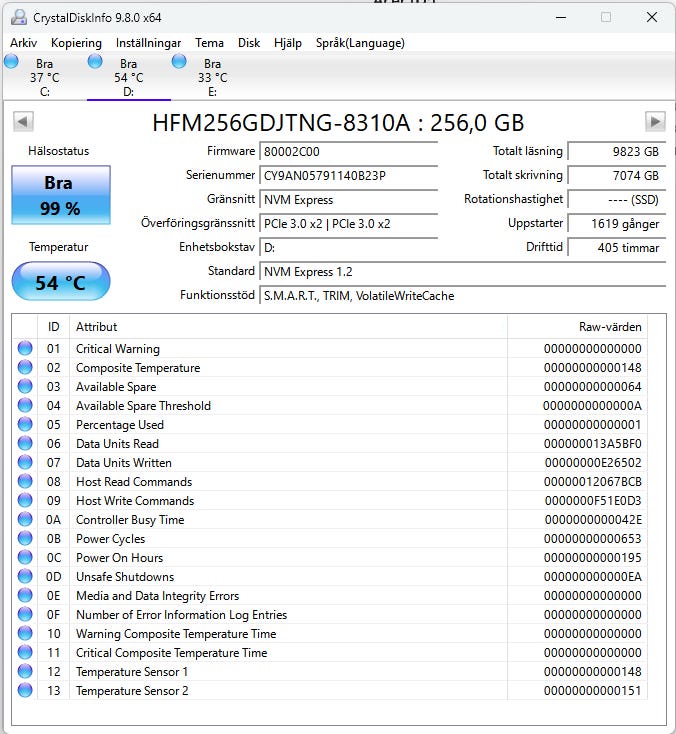Screen dimensions: 676x734
Task: Open the Arkiv menu
Action: coord(24,43)
